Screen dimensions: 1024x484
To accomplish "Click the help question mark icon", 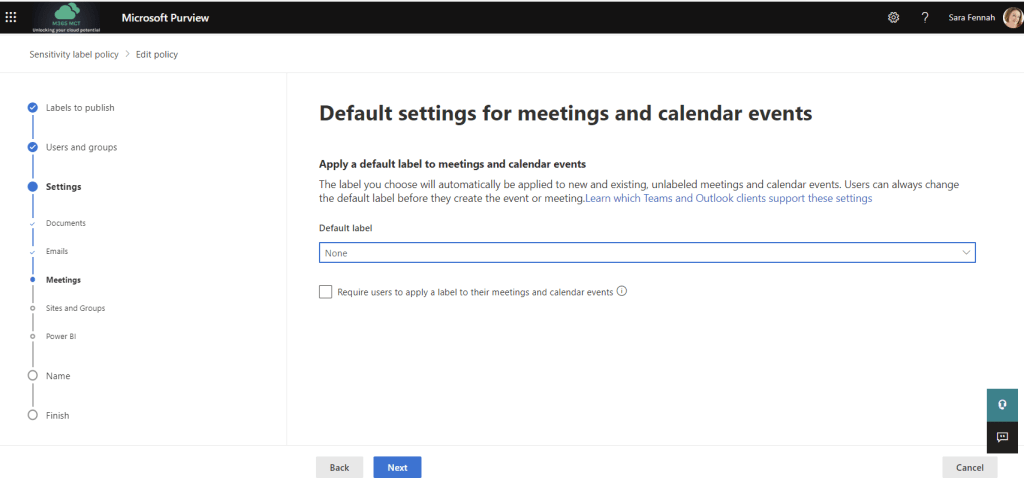I will click(x=925, y=17).
